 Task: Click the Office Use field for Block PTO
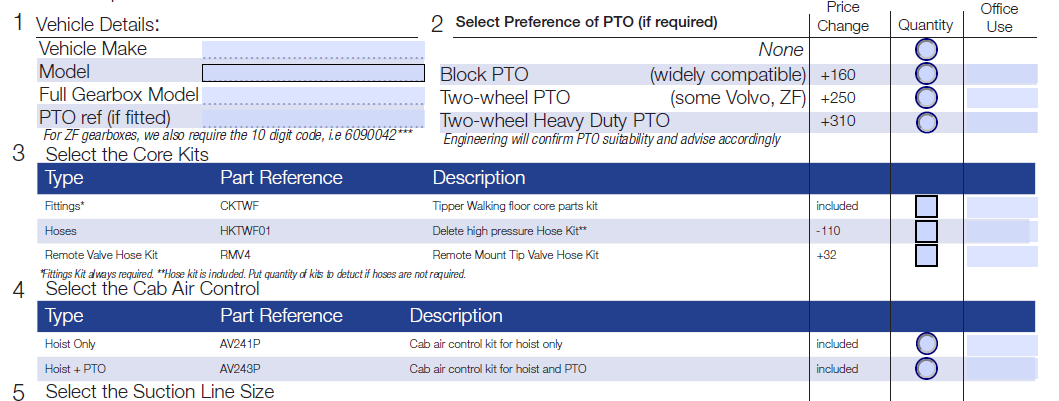click(x=1002, y=74)
